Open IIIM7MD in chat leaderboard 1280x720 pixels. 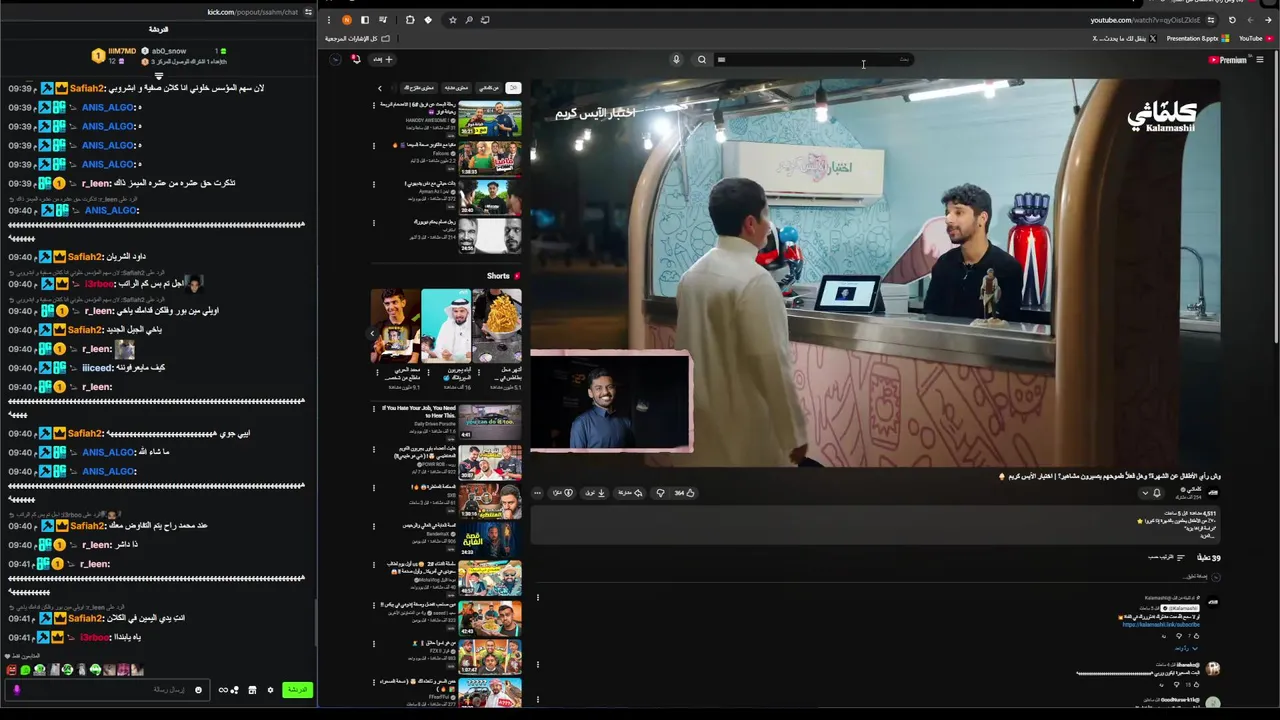pos(122,51)
